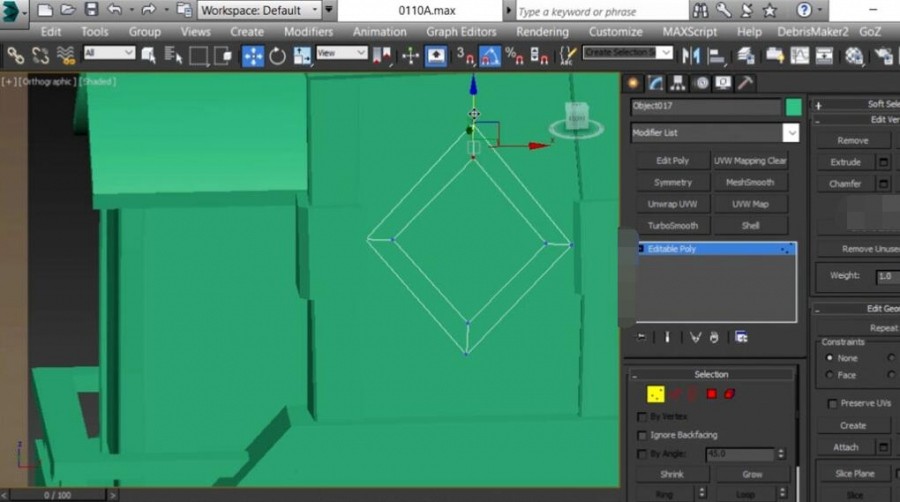
Task: Open the Curve Editor icon
Action: [x=800, y=56]
